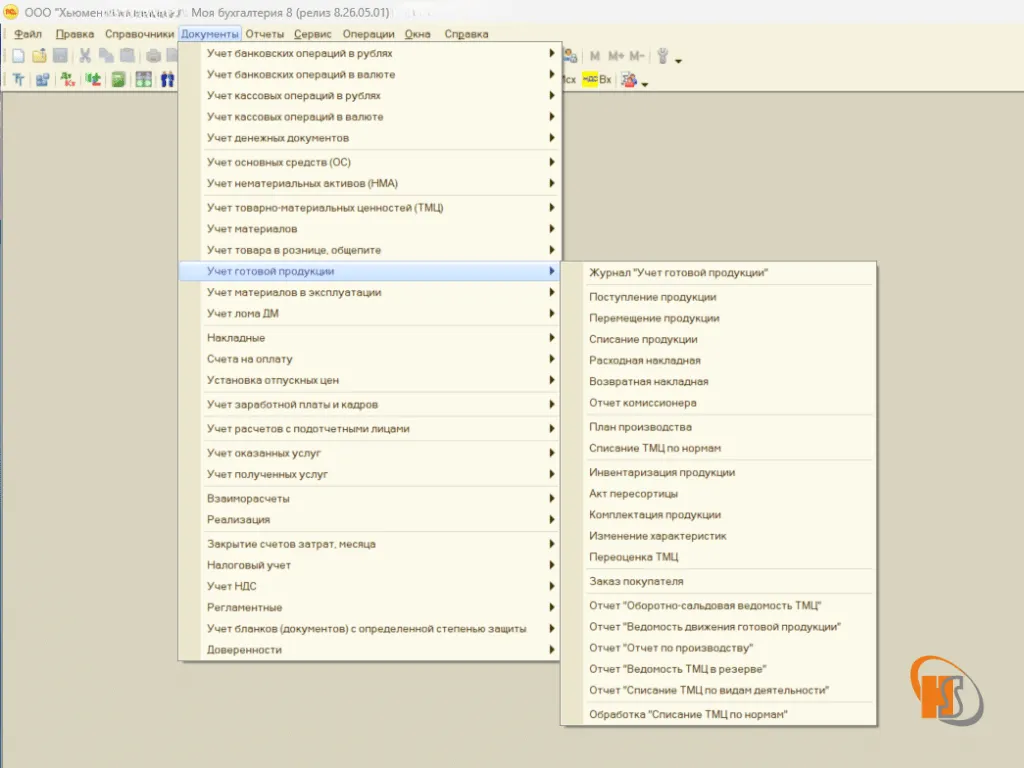Select Списание продукции

(x=718, y=340)
